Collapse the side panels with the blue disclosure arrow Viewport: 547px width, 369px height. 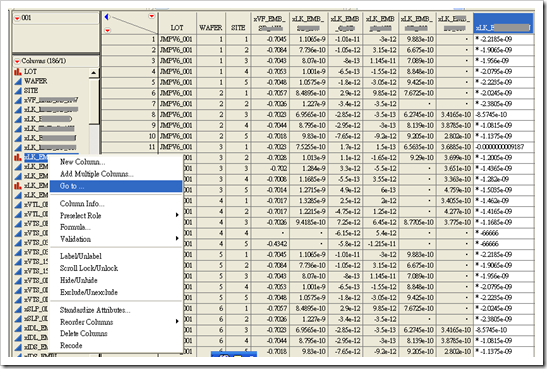[x=107, y=16]
